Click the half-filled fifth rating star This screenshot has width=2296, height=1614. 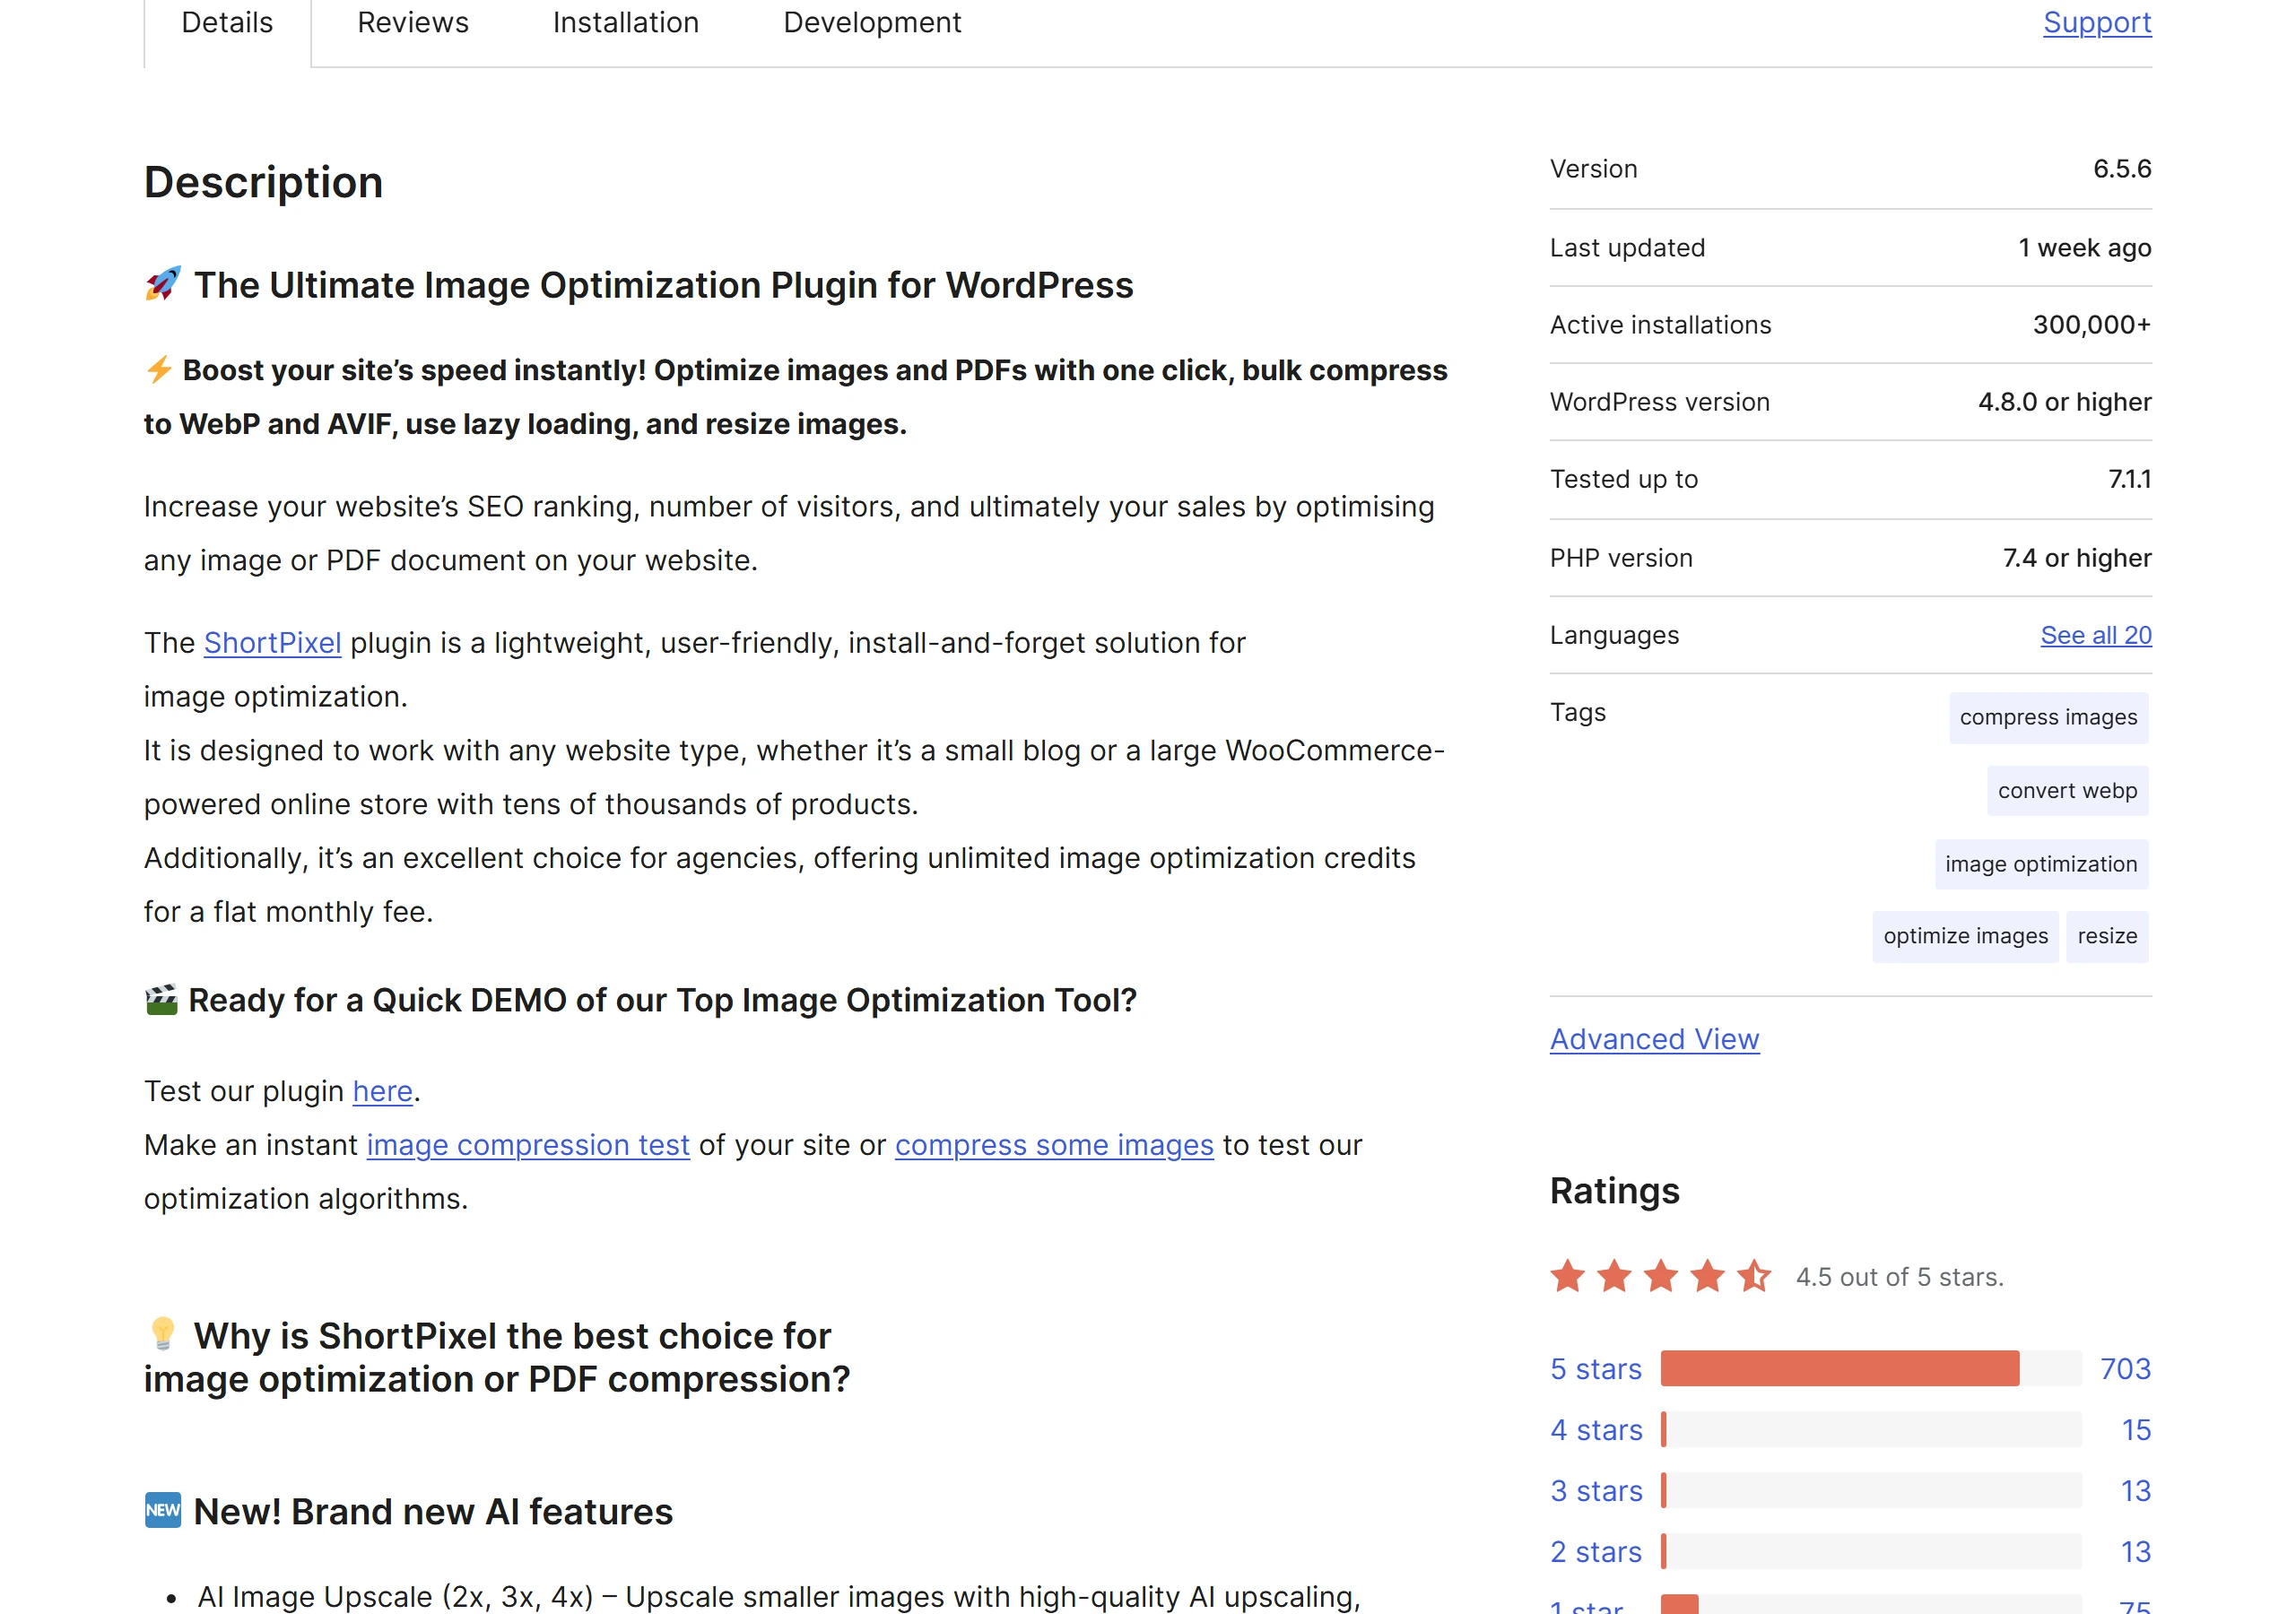coord(1754,1277)
